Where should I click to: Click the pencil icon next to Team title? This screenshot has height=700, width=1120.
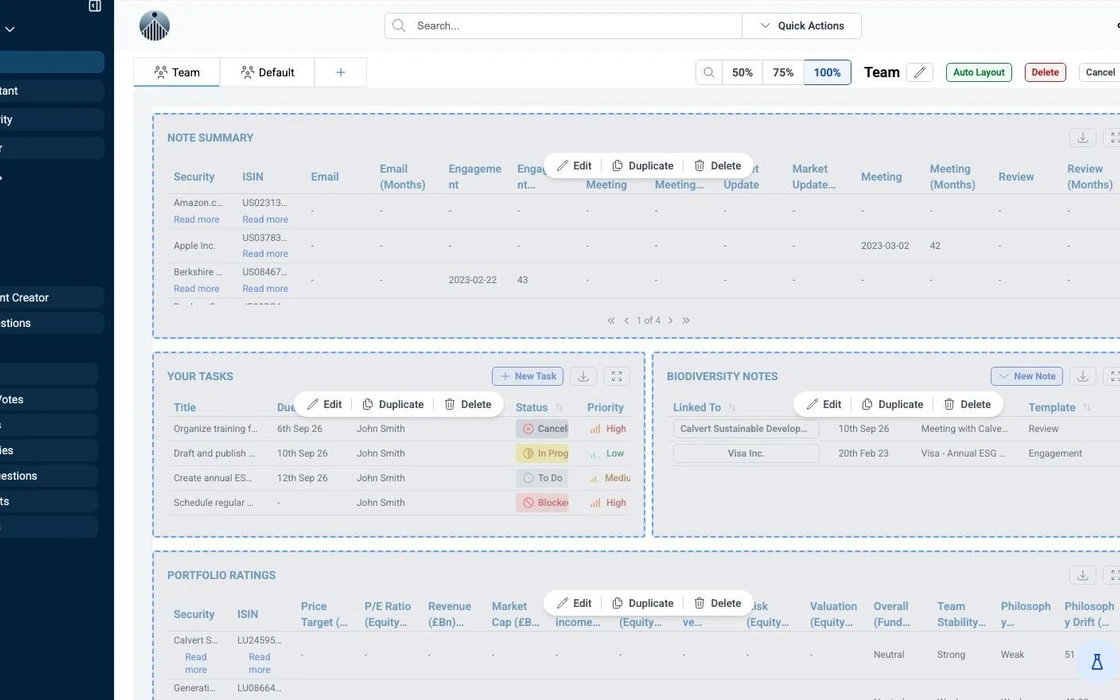(x=920, y=72)
